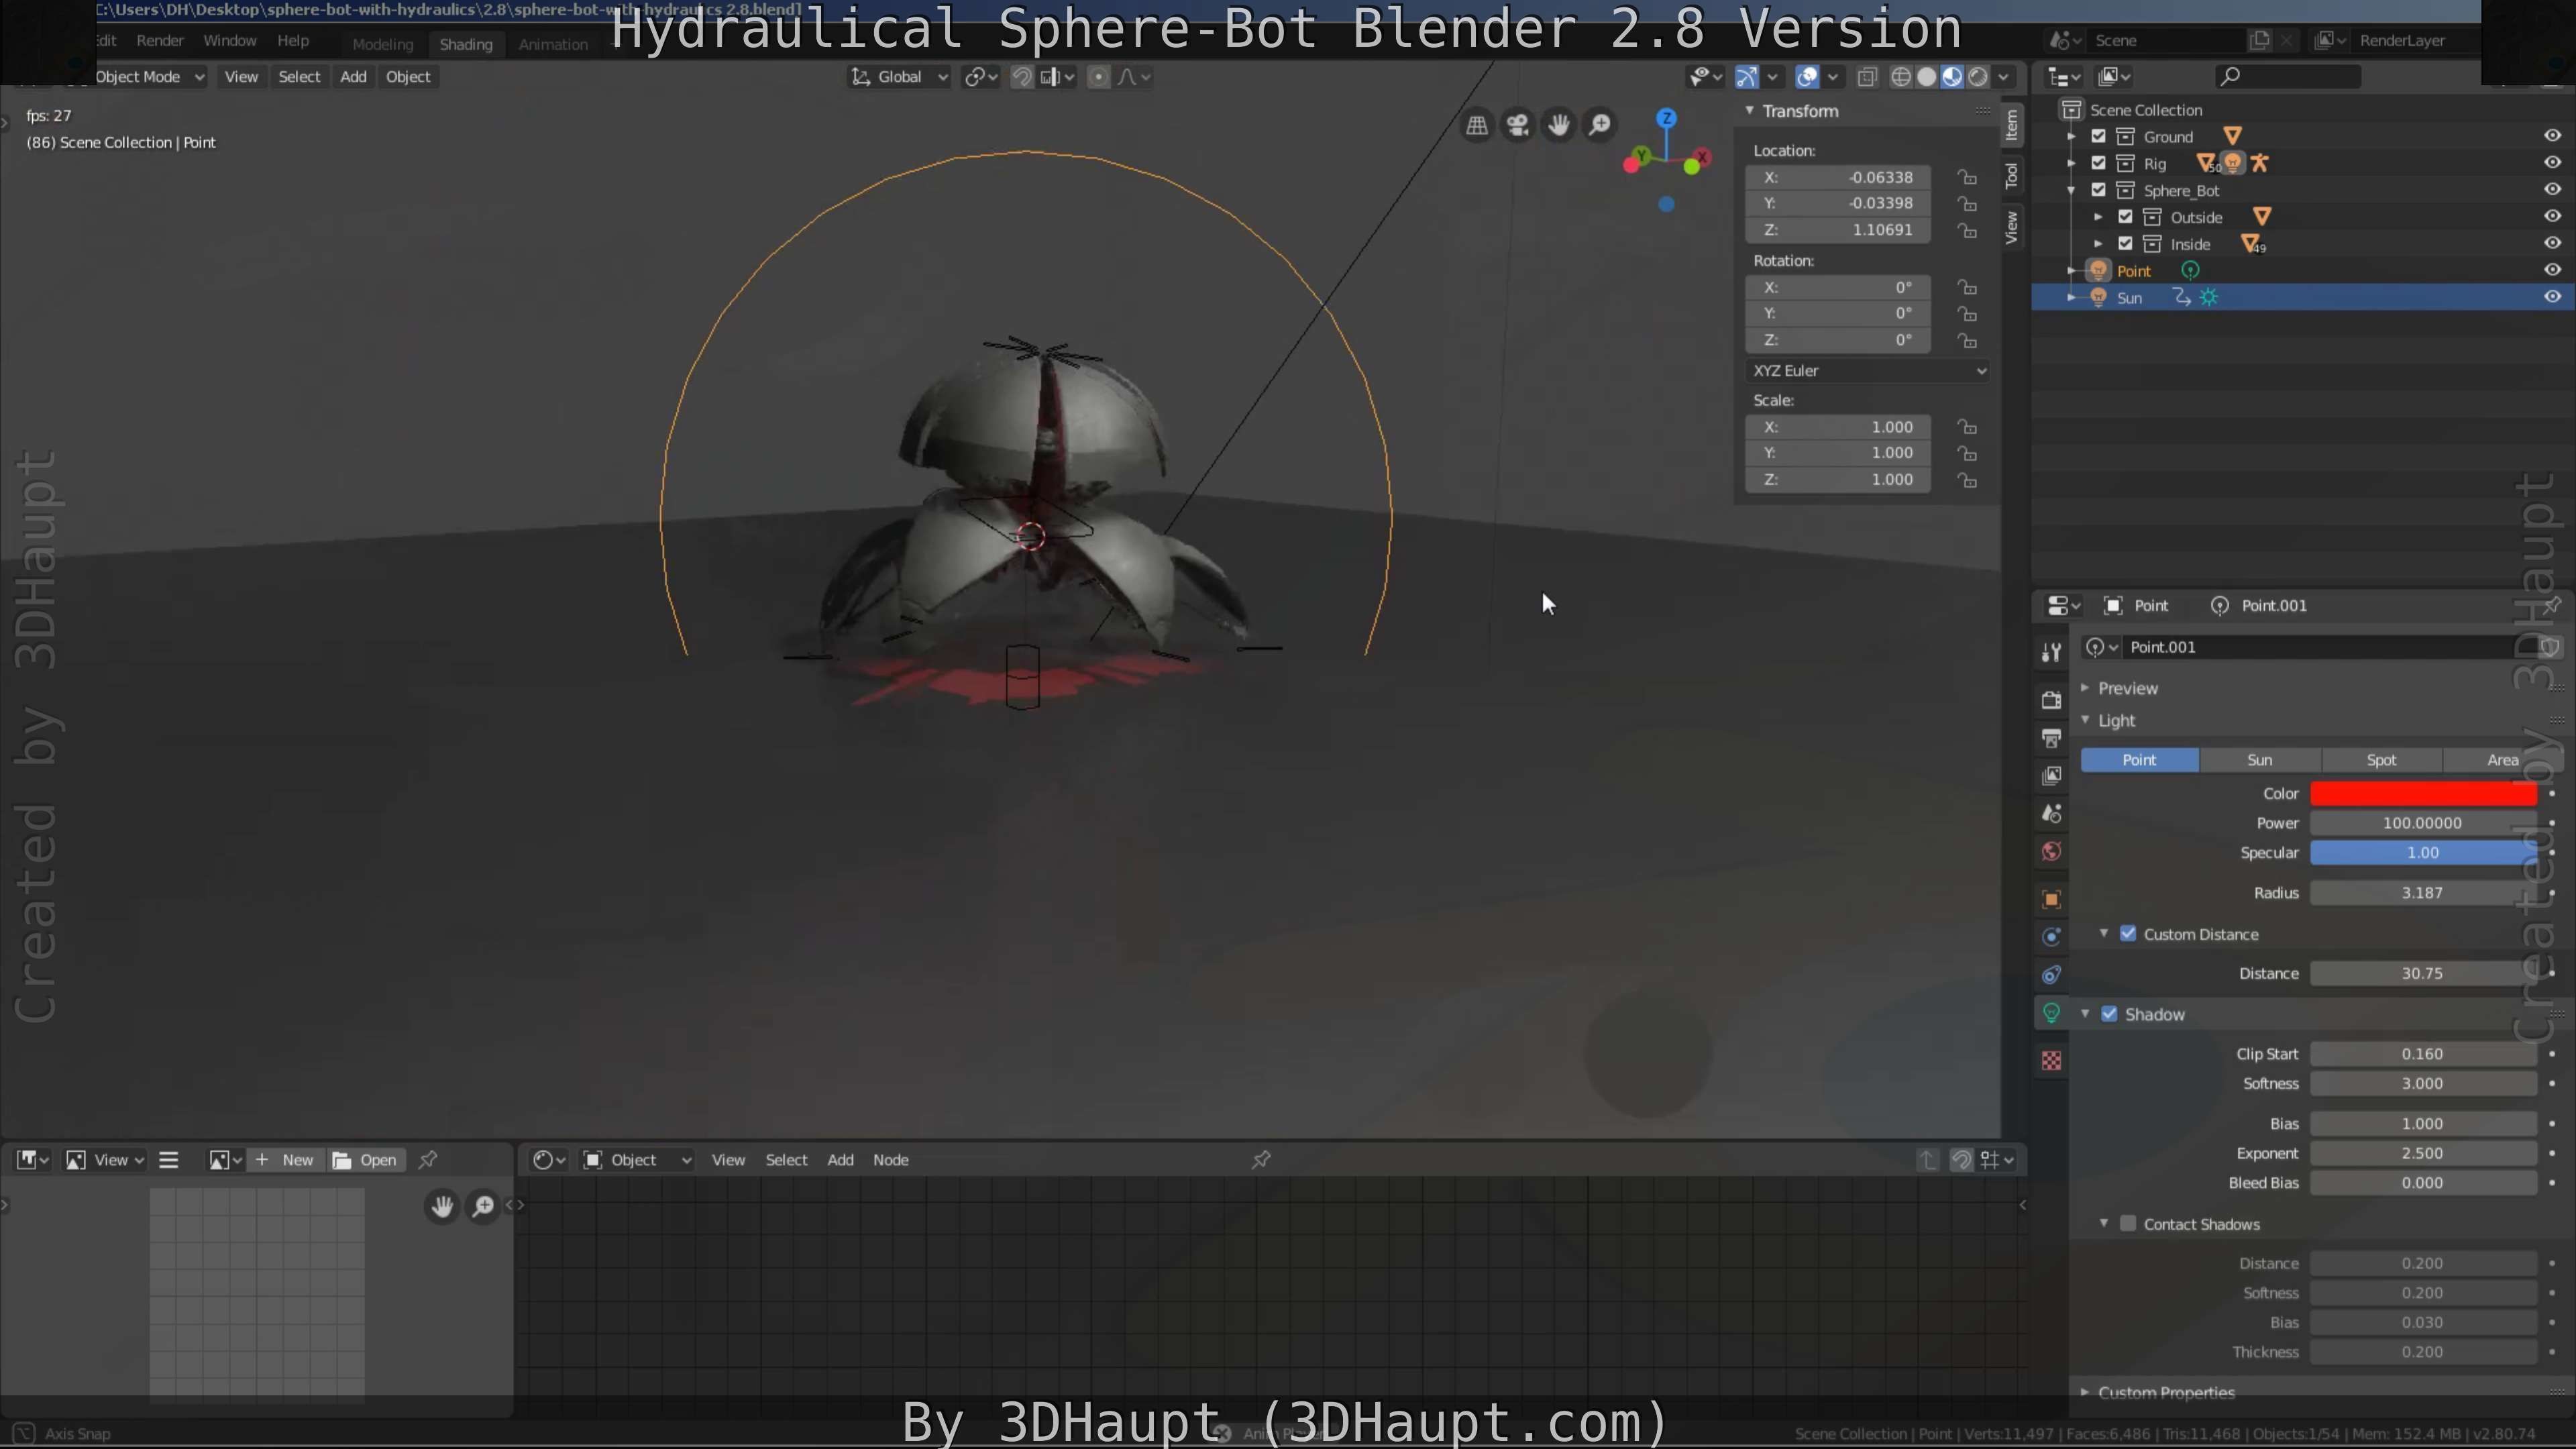
Task: Switch to the Modeling workspace tab
Action: tap(383, 44)
